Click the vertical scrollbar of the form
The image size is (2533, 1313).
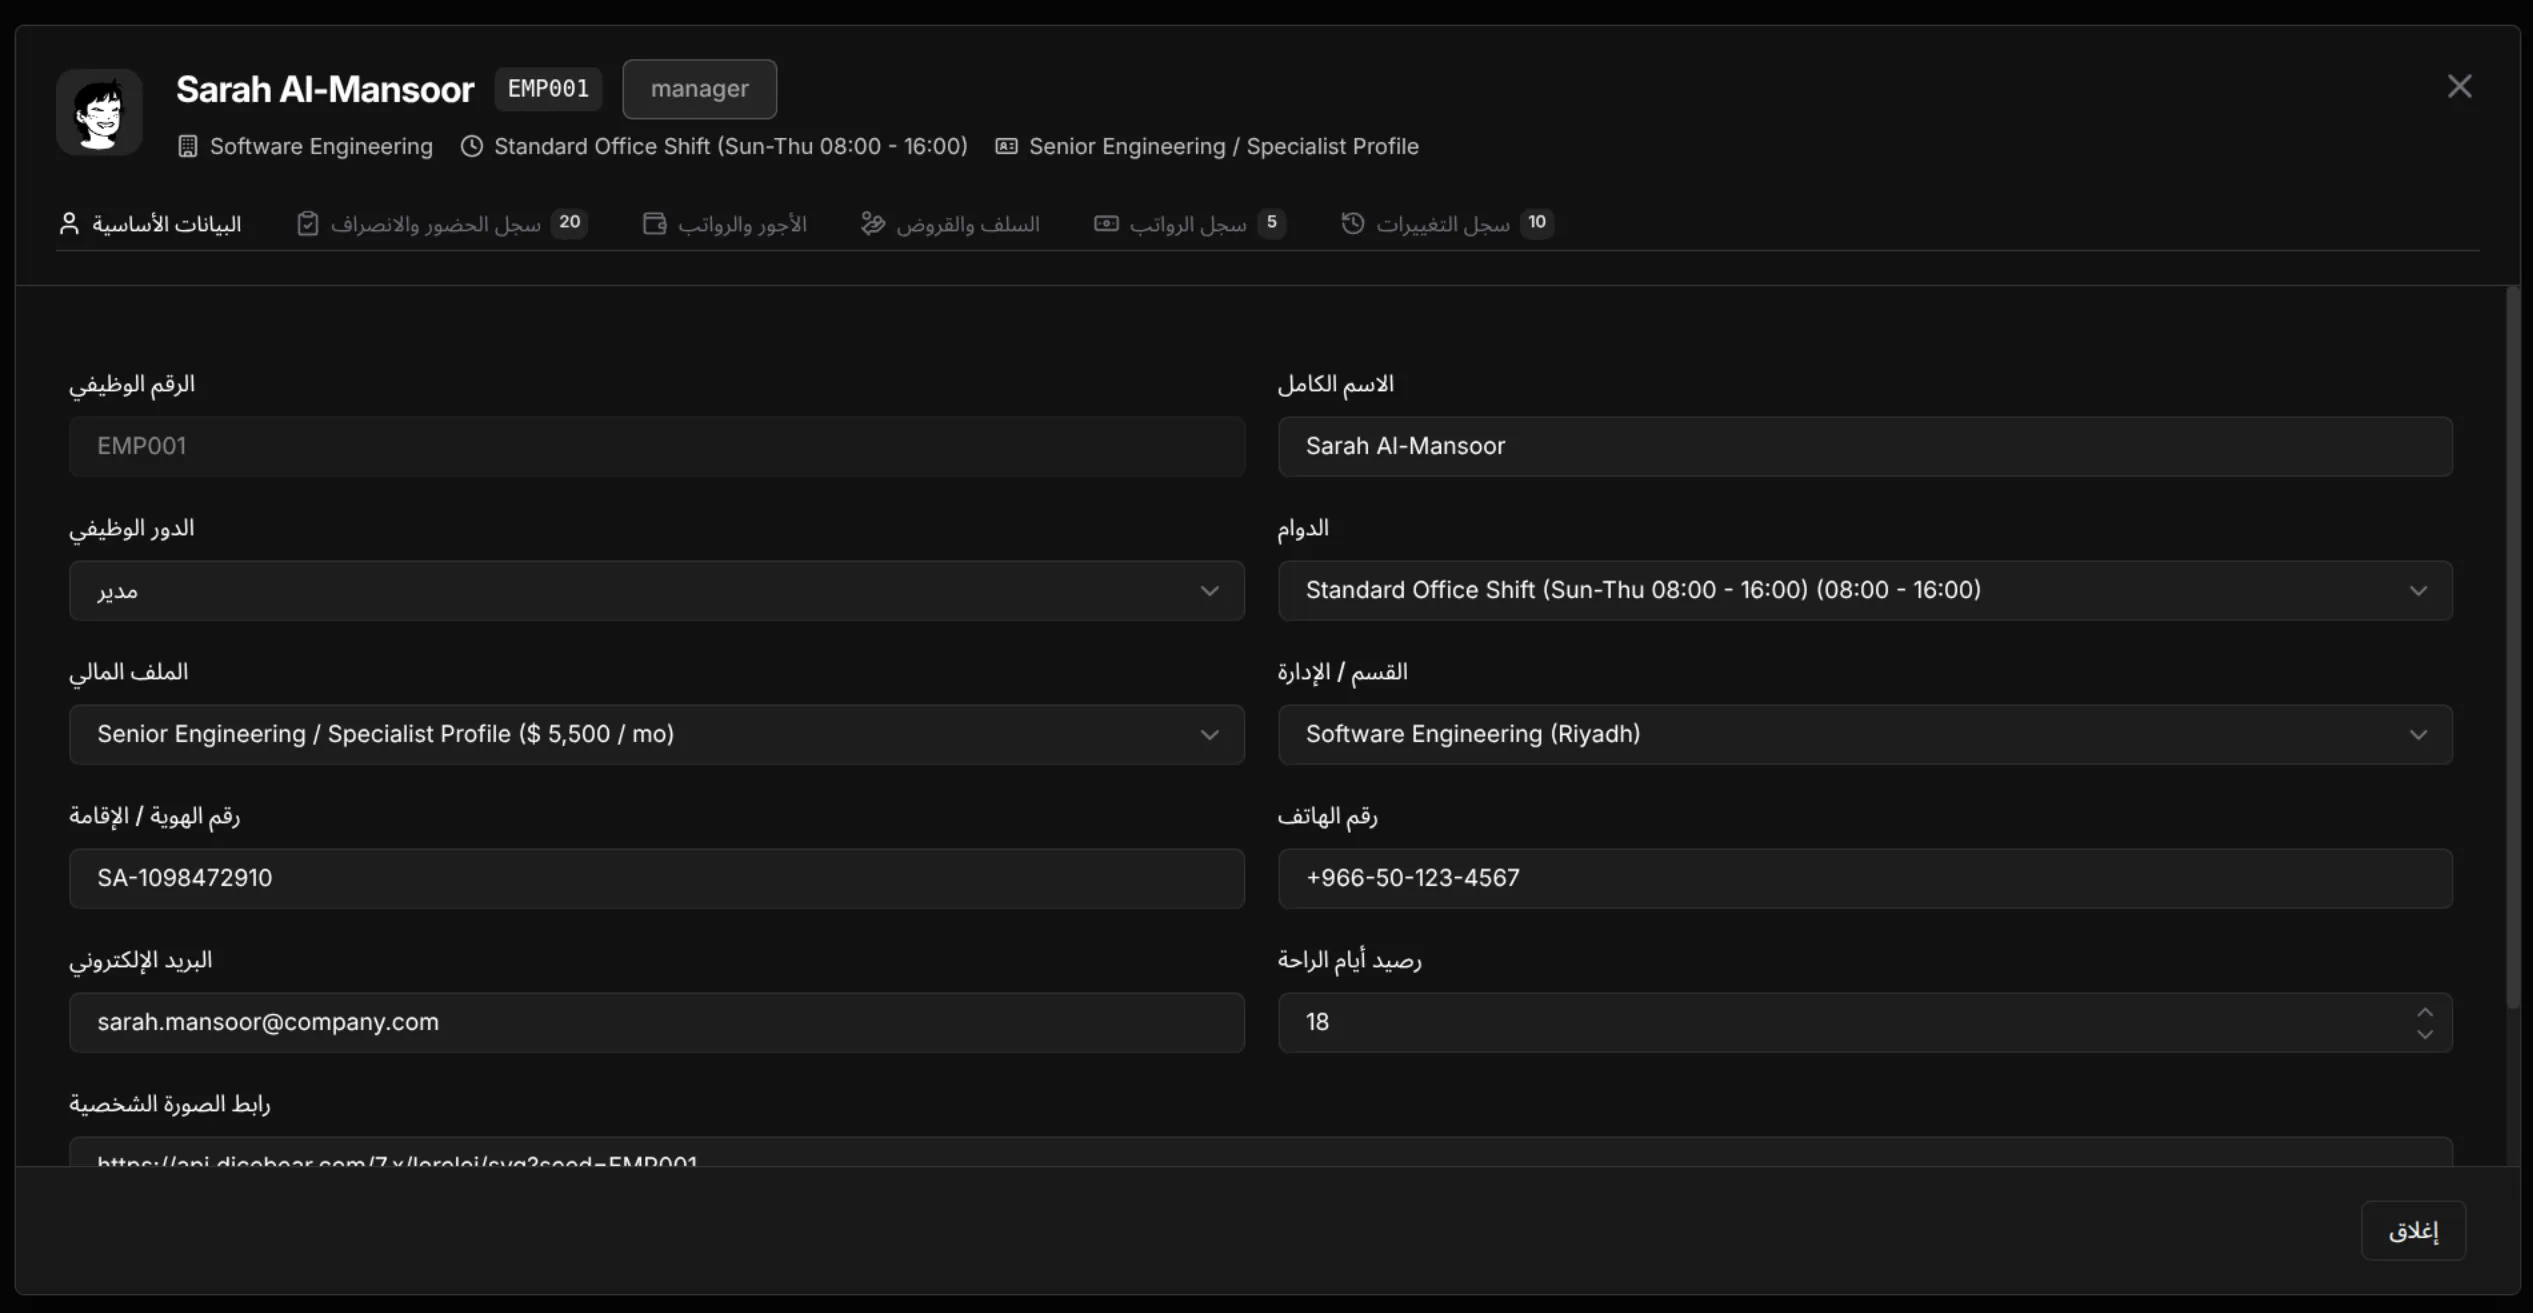pos(2513,648)
